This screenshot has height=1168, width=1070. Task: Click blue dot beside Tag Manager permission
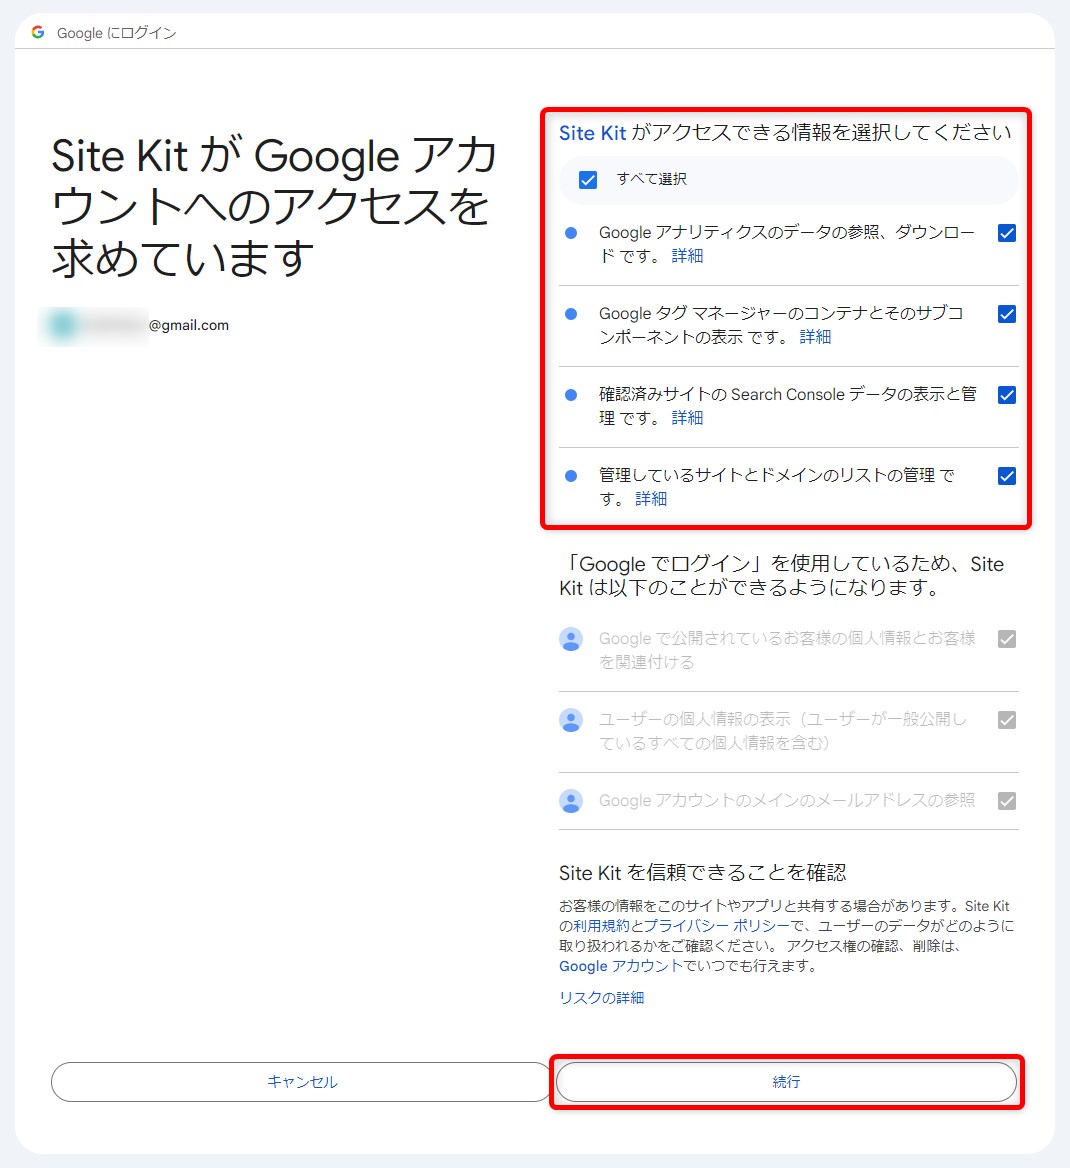click(x=571, y=314)
